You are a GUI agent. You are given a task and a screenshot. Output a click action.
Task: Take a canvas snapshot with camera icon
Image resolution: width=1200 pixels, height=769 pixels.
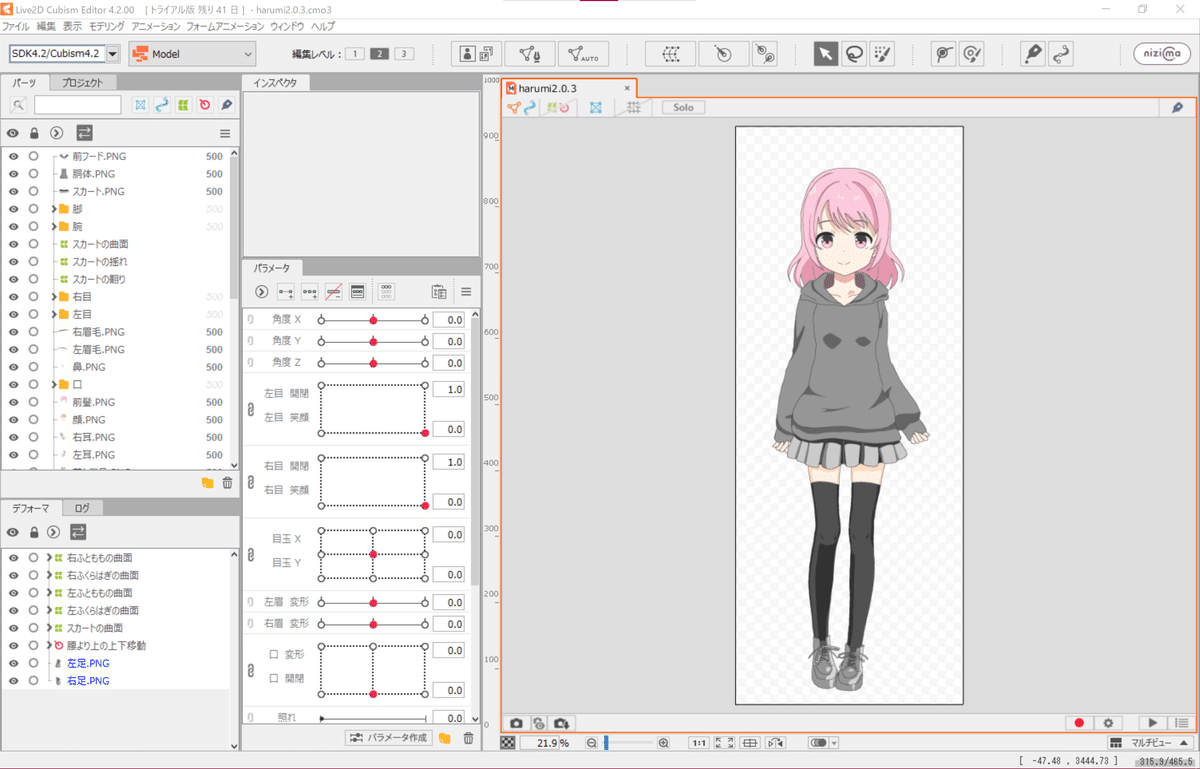point(516,723)
